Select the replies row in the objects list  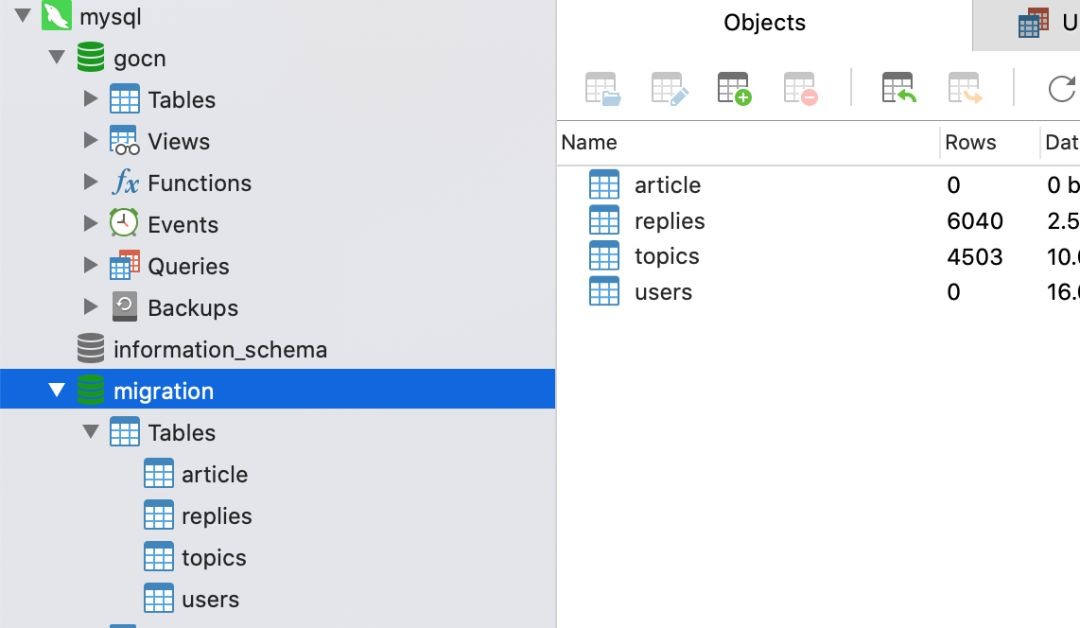[x=669, y=221]
